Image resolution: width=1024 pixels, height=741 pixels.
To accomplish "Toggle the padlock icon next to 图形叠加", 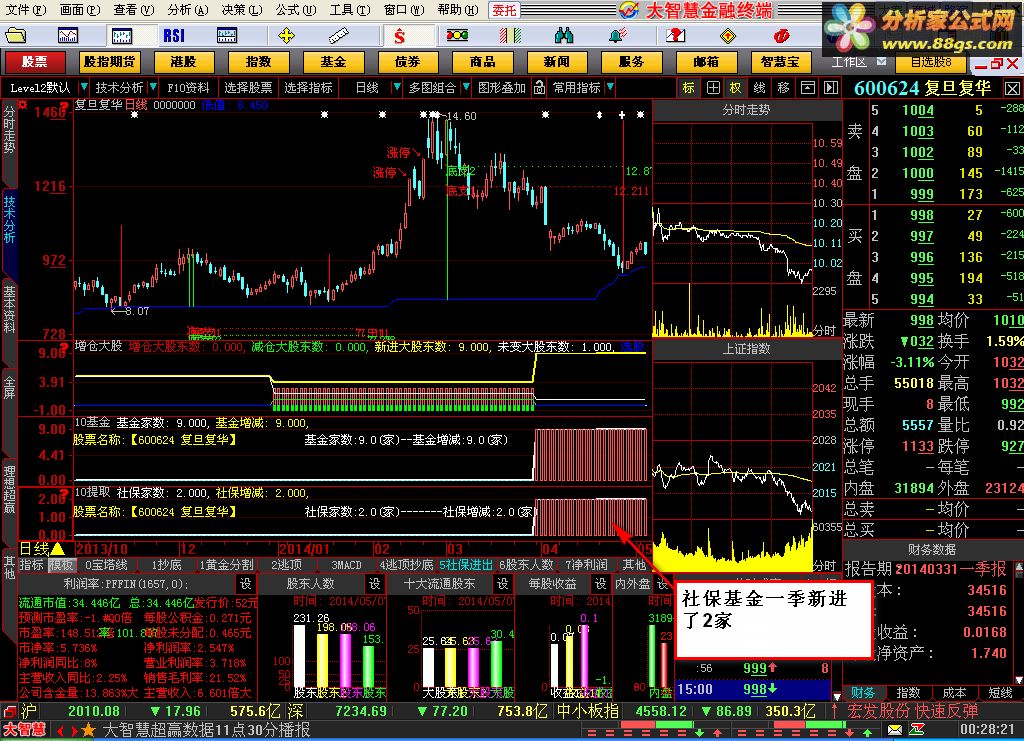I will tap(539, 87).
